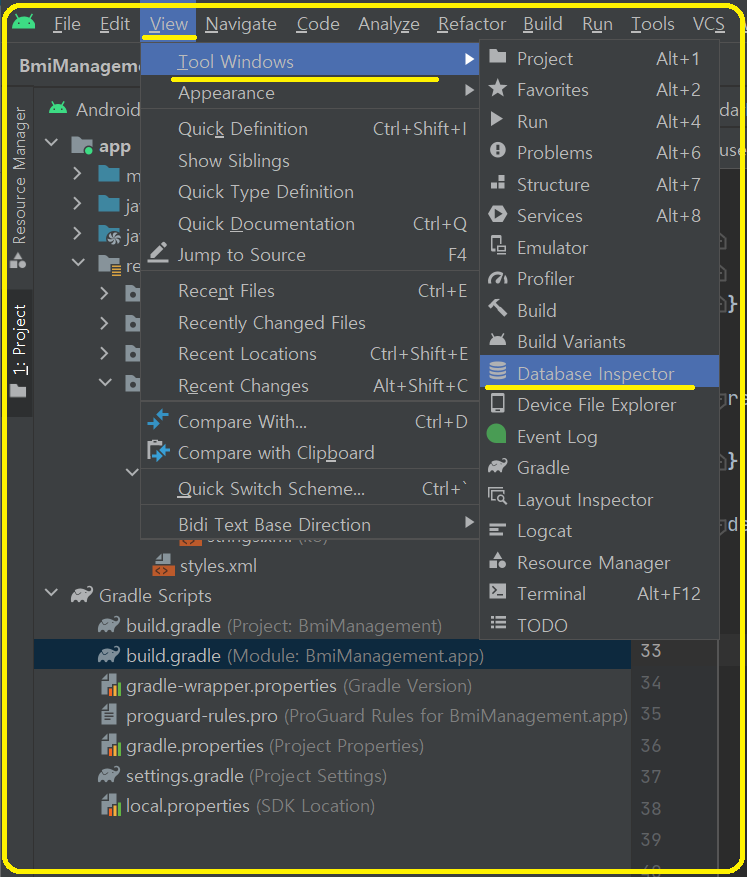Image resolution: width=747 pixels, height=877 pixels.
Task: Open Database Inspector tool window
Action: tap(595, 373)
